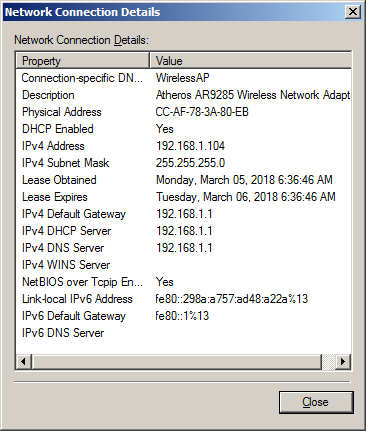366x431 pixels.
Task: Close dialog with the title bar X
Action: pos(352,12)
